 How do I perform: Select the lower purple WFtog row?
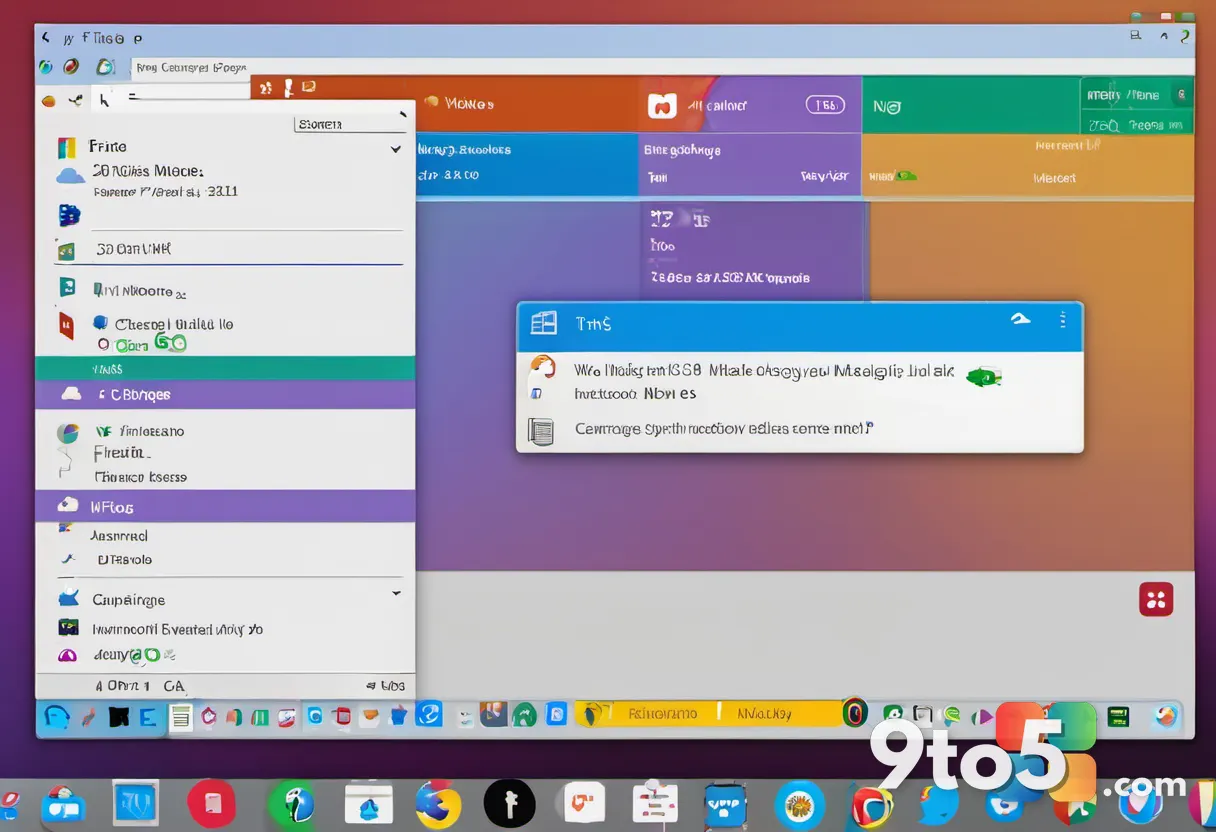[x=225, y=506]
